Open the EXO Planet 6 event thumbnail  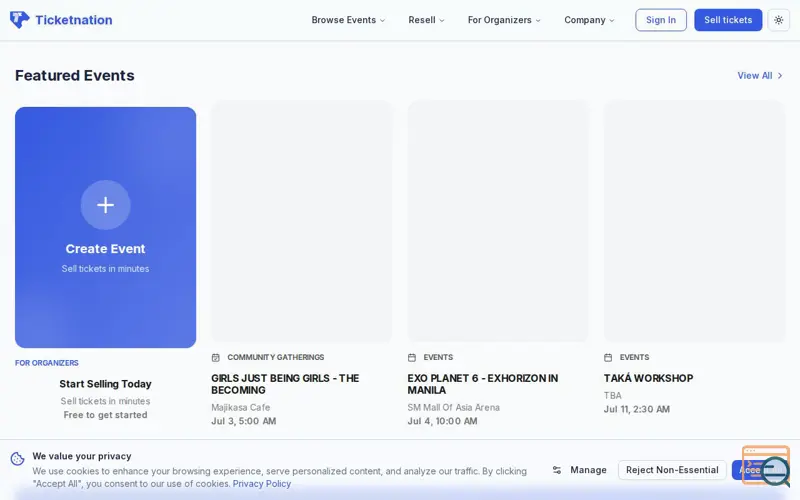tap(498, 221)
